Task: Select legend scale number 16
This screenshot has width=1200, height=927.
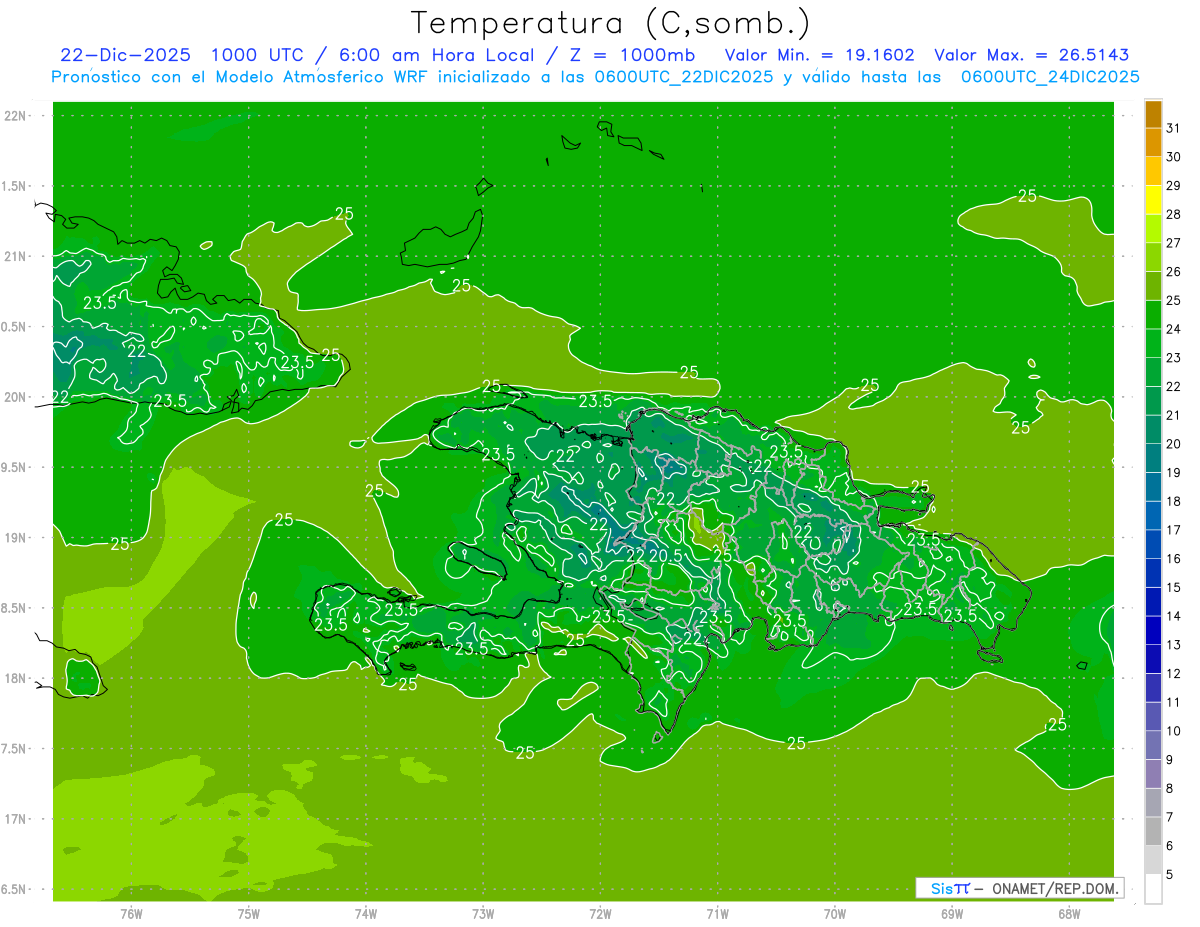Action: point(1173,559)
